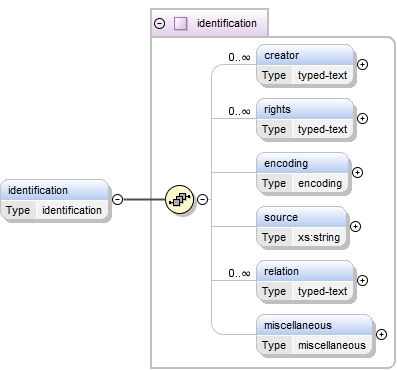Collapse the sequence compositor children
Viewport: 397px width, 370px height.
203,199
